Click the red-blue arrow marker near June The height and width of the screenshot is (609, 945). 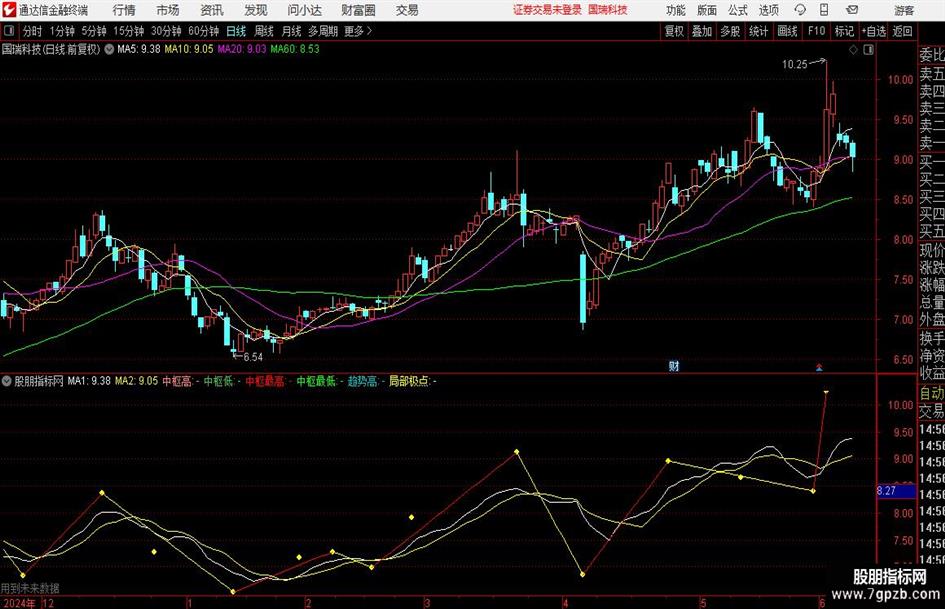pyautogui.click(x=819, y=367)
